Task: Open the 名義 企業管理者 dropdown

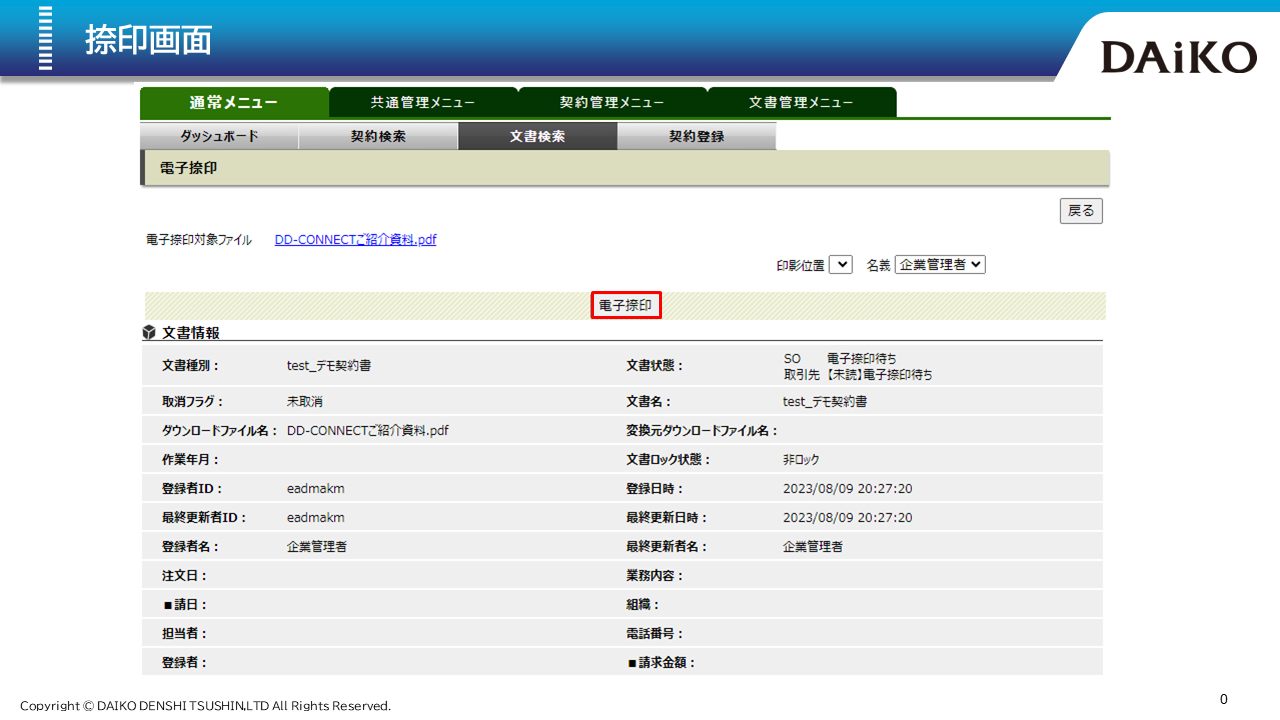Action: [x=940, y=265]
